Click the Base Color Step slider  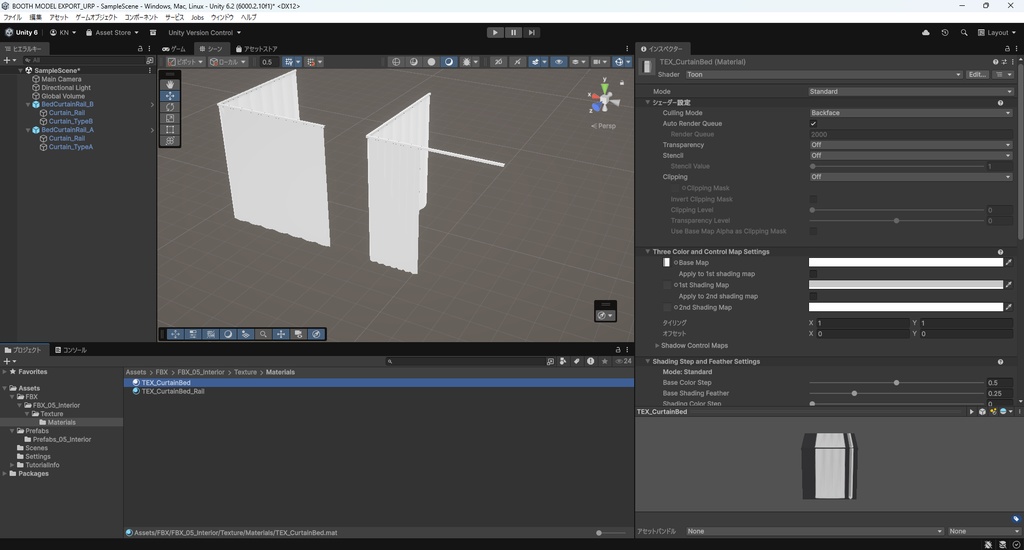pyautogui.click(x=896, y=383)
